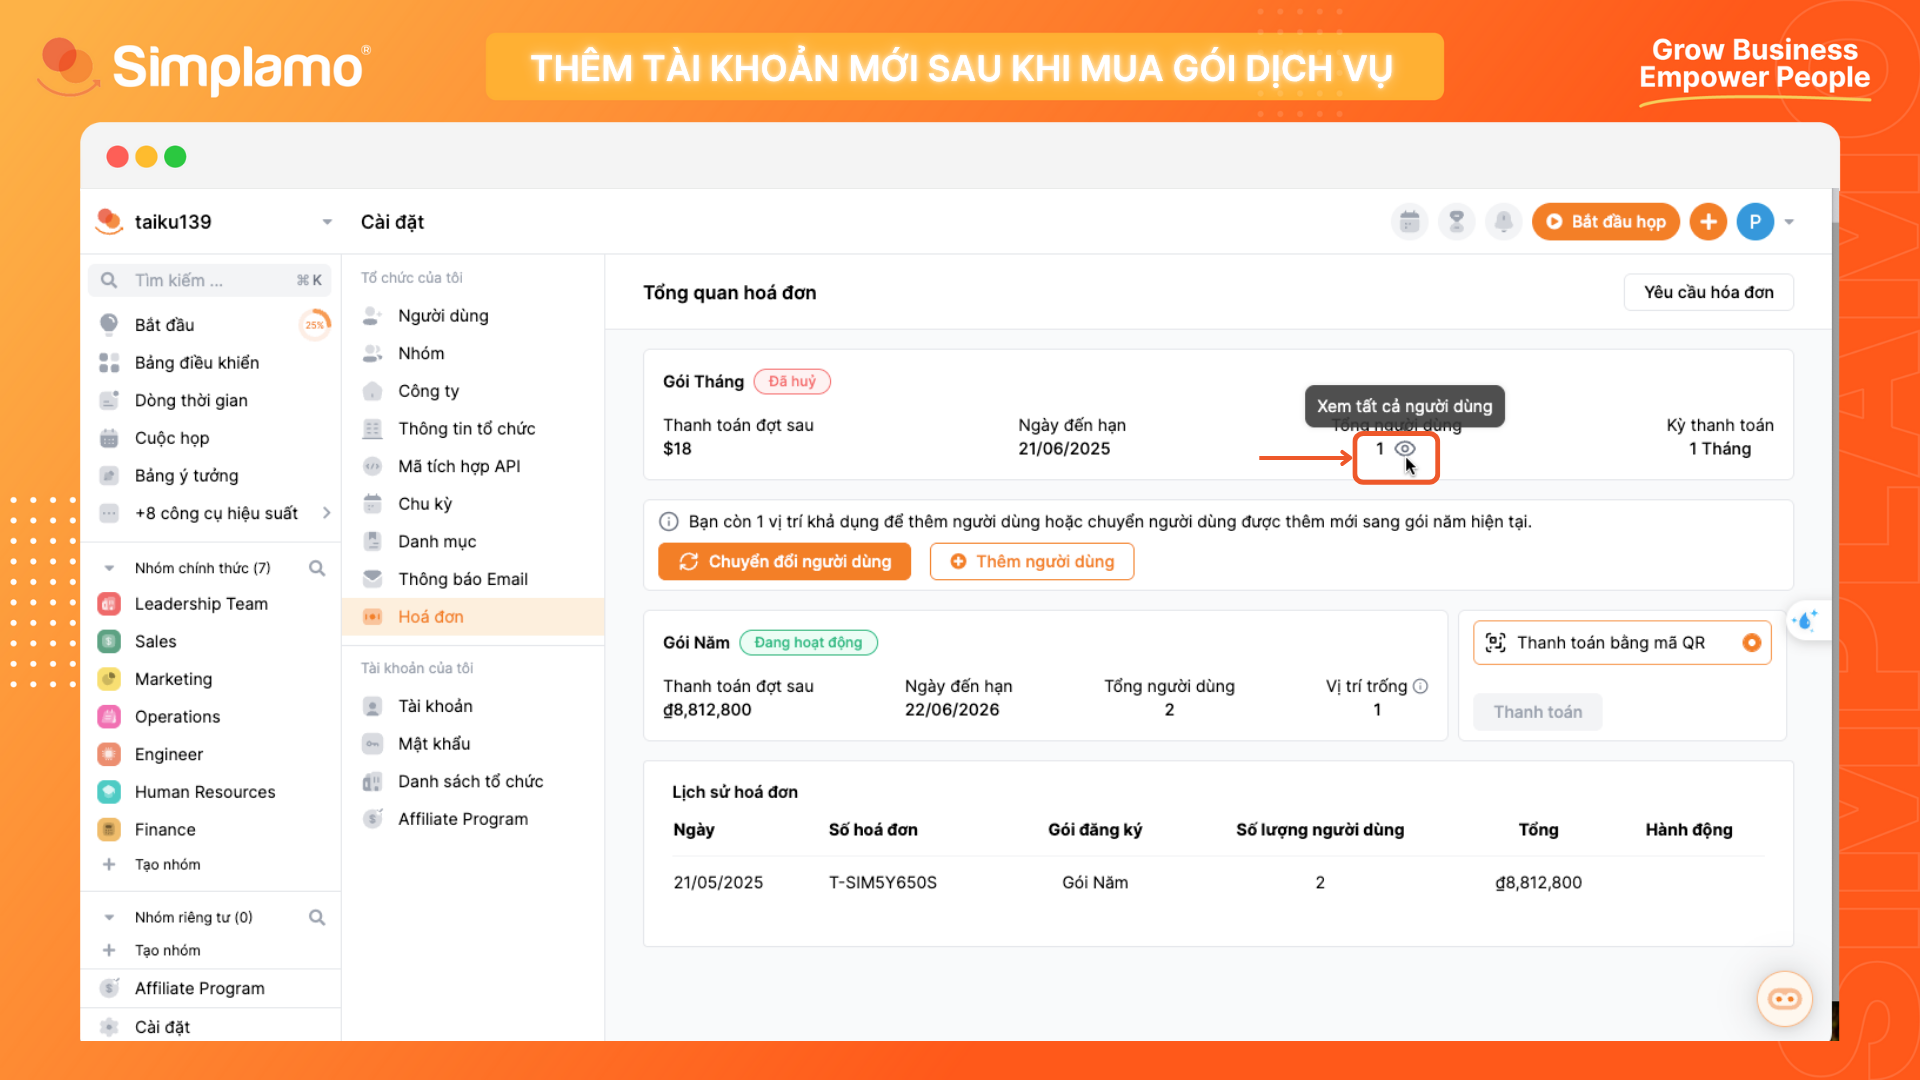Open Người dùng settings page
The image size is (1920, 1080).
443,316
